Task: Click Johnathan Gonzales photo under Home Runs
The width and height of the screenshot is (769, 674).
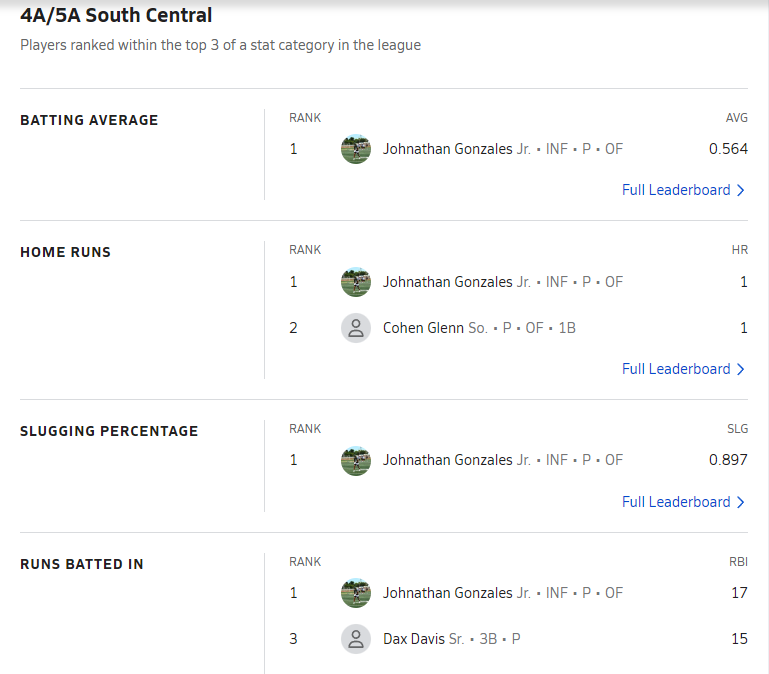Action: pos(356,282)
